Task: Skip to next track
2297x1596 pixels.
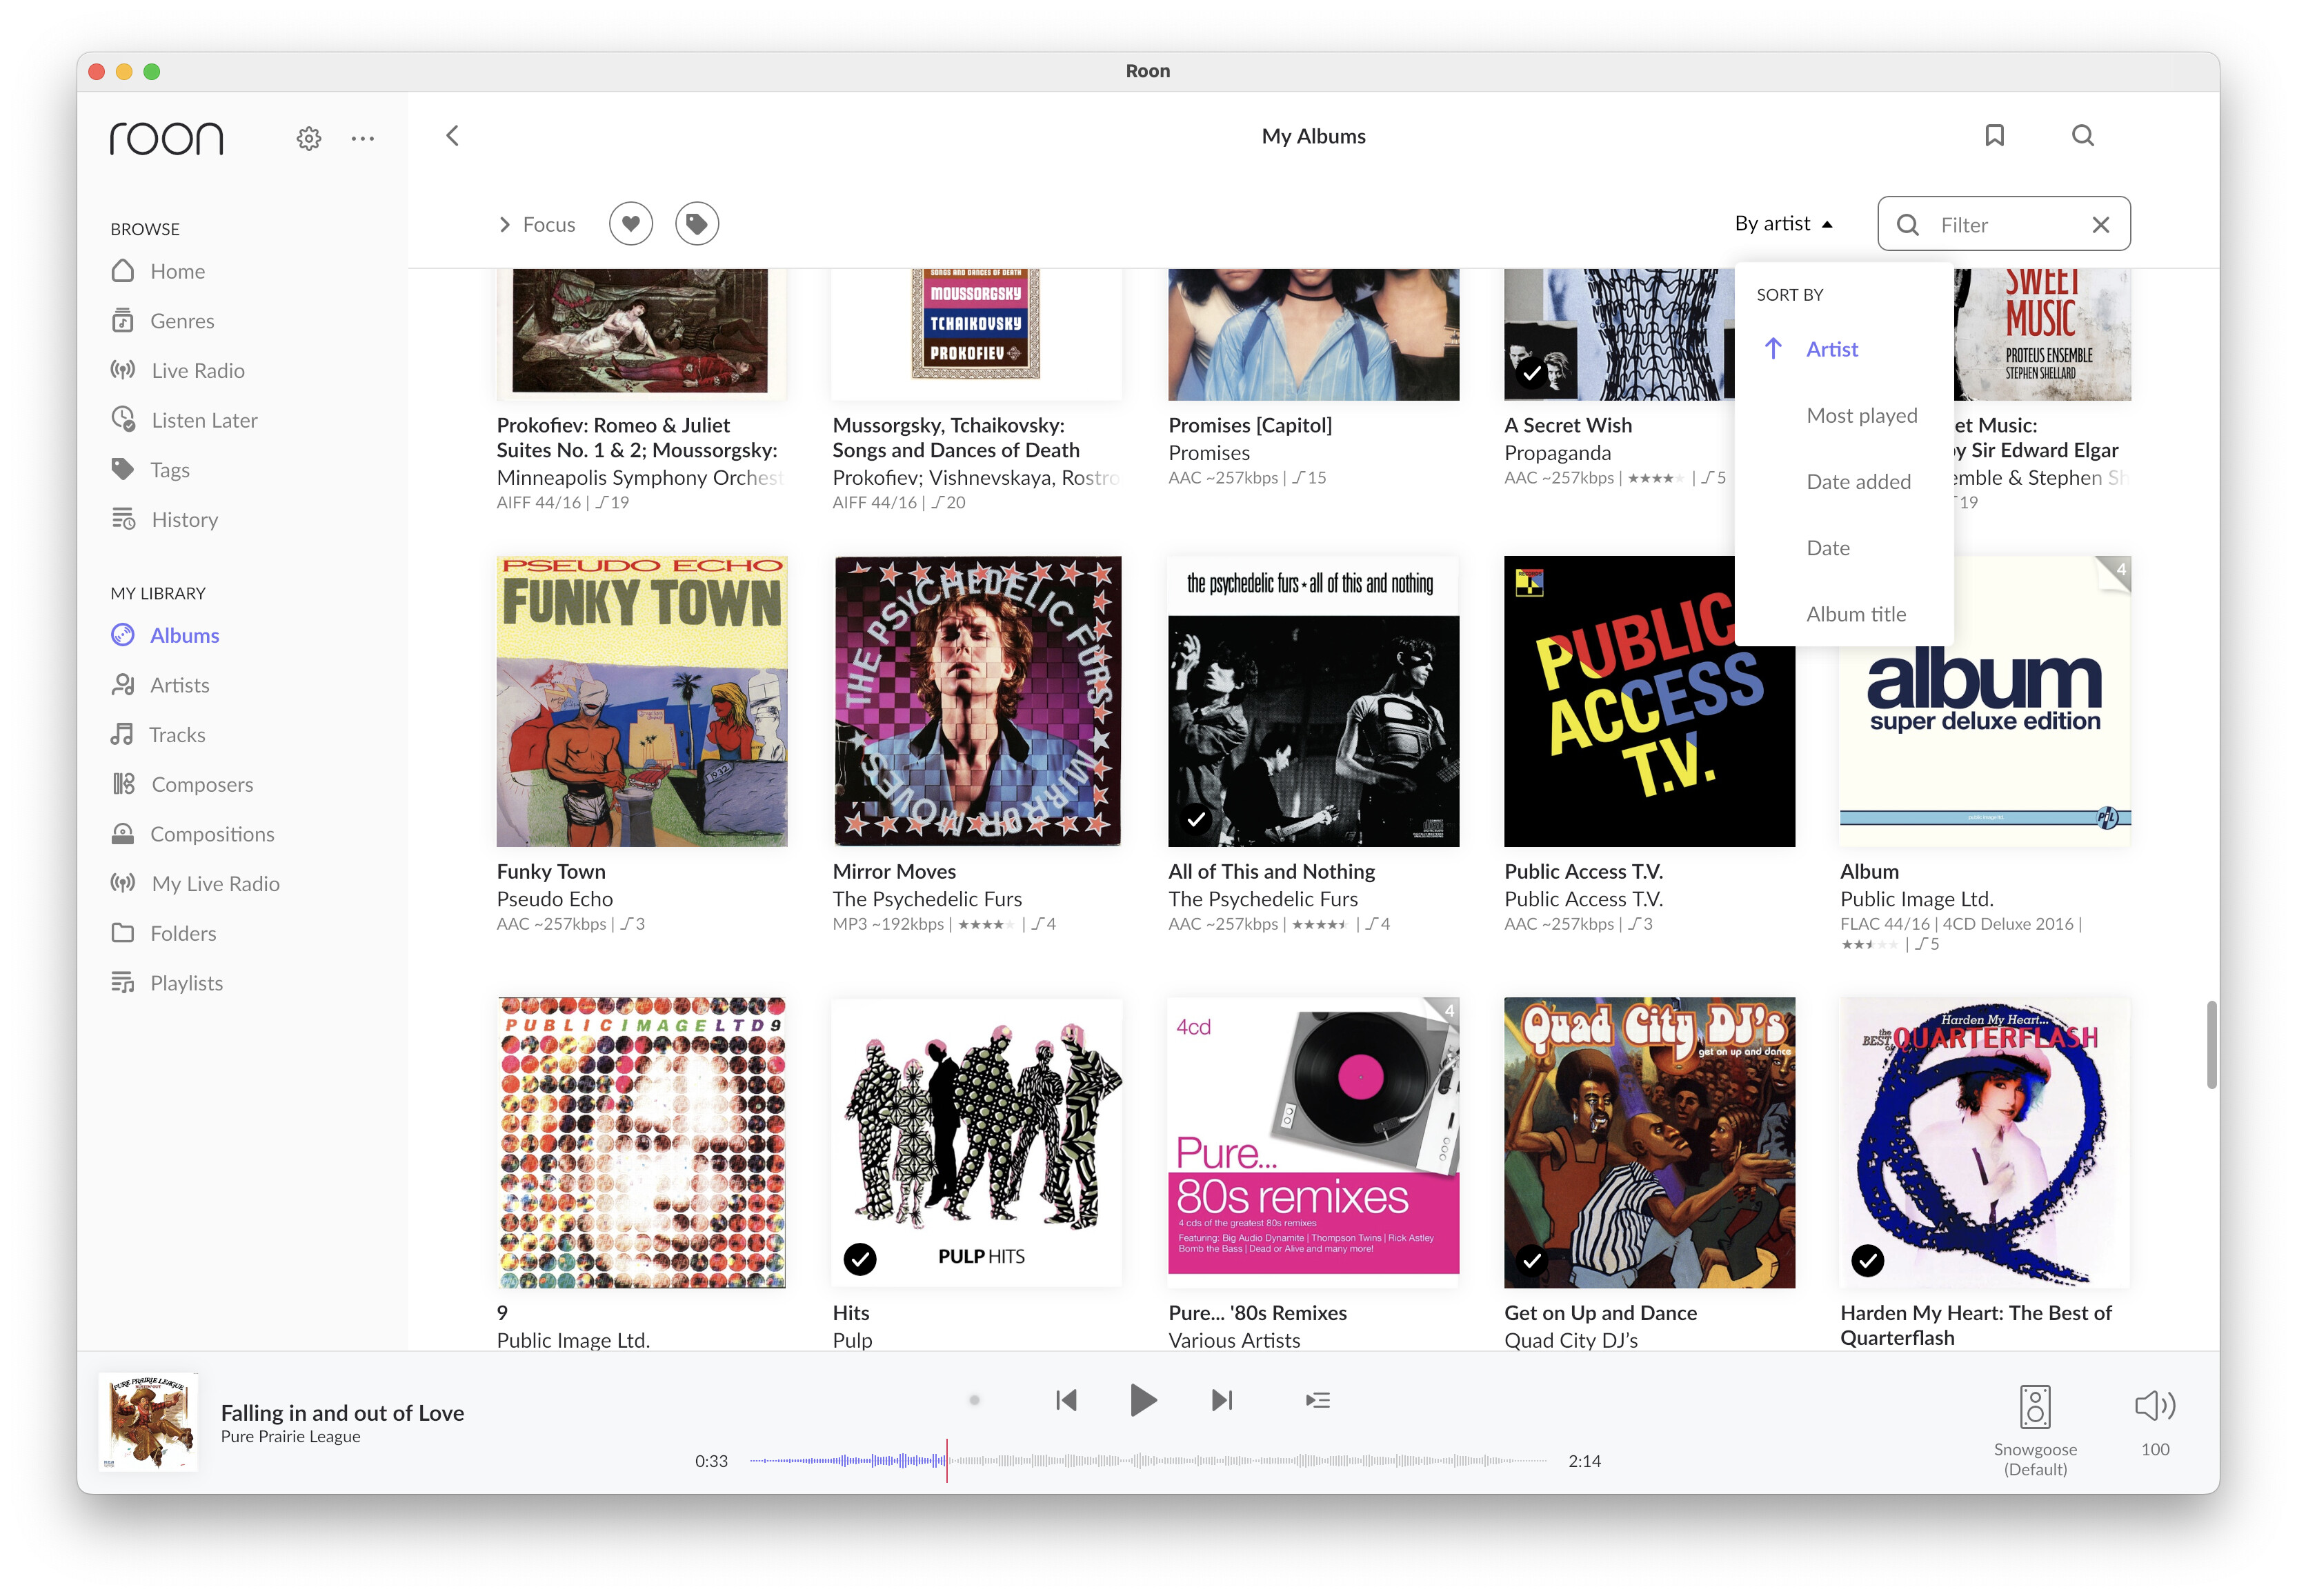Action: click(1221, 1400)
